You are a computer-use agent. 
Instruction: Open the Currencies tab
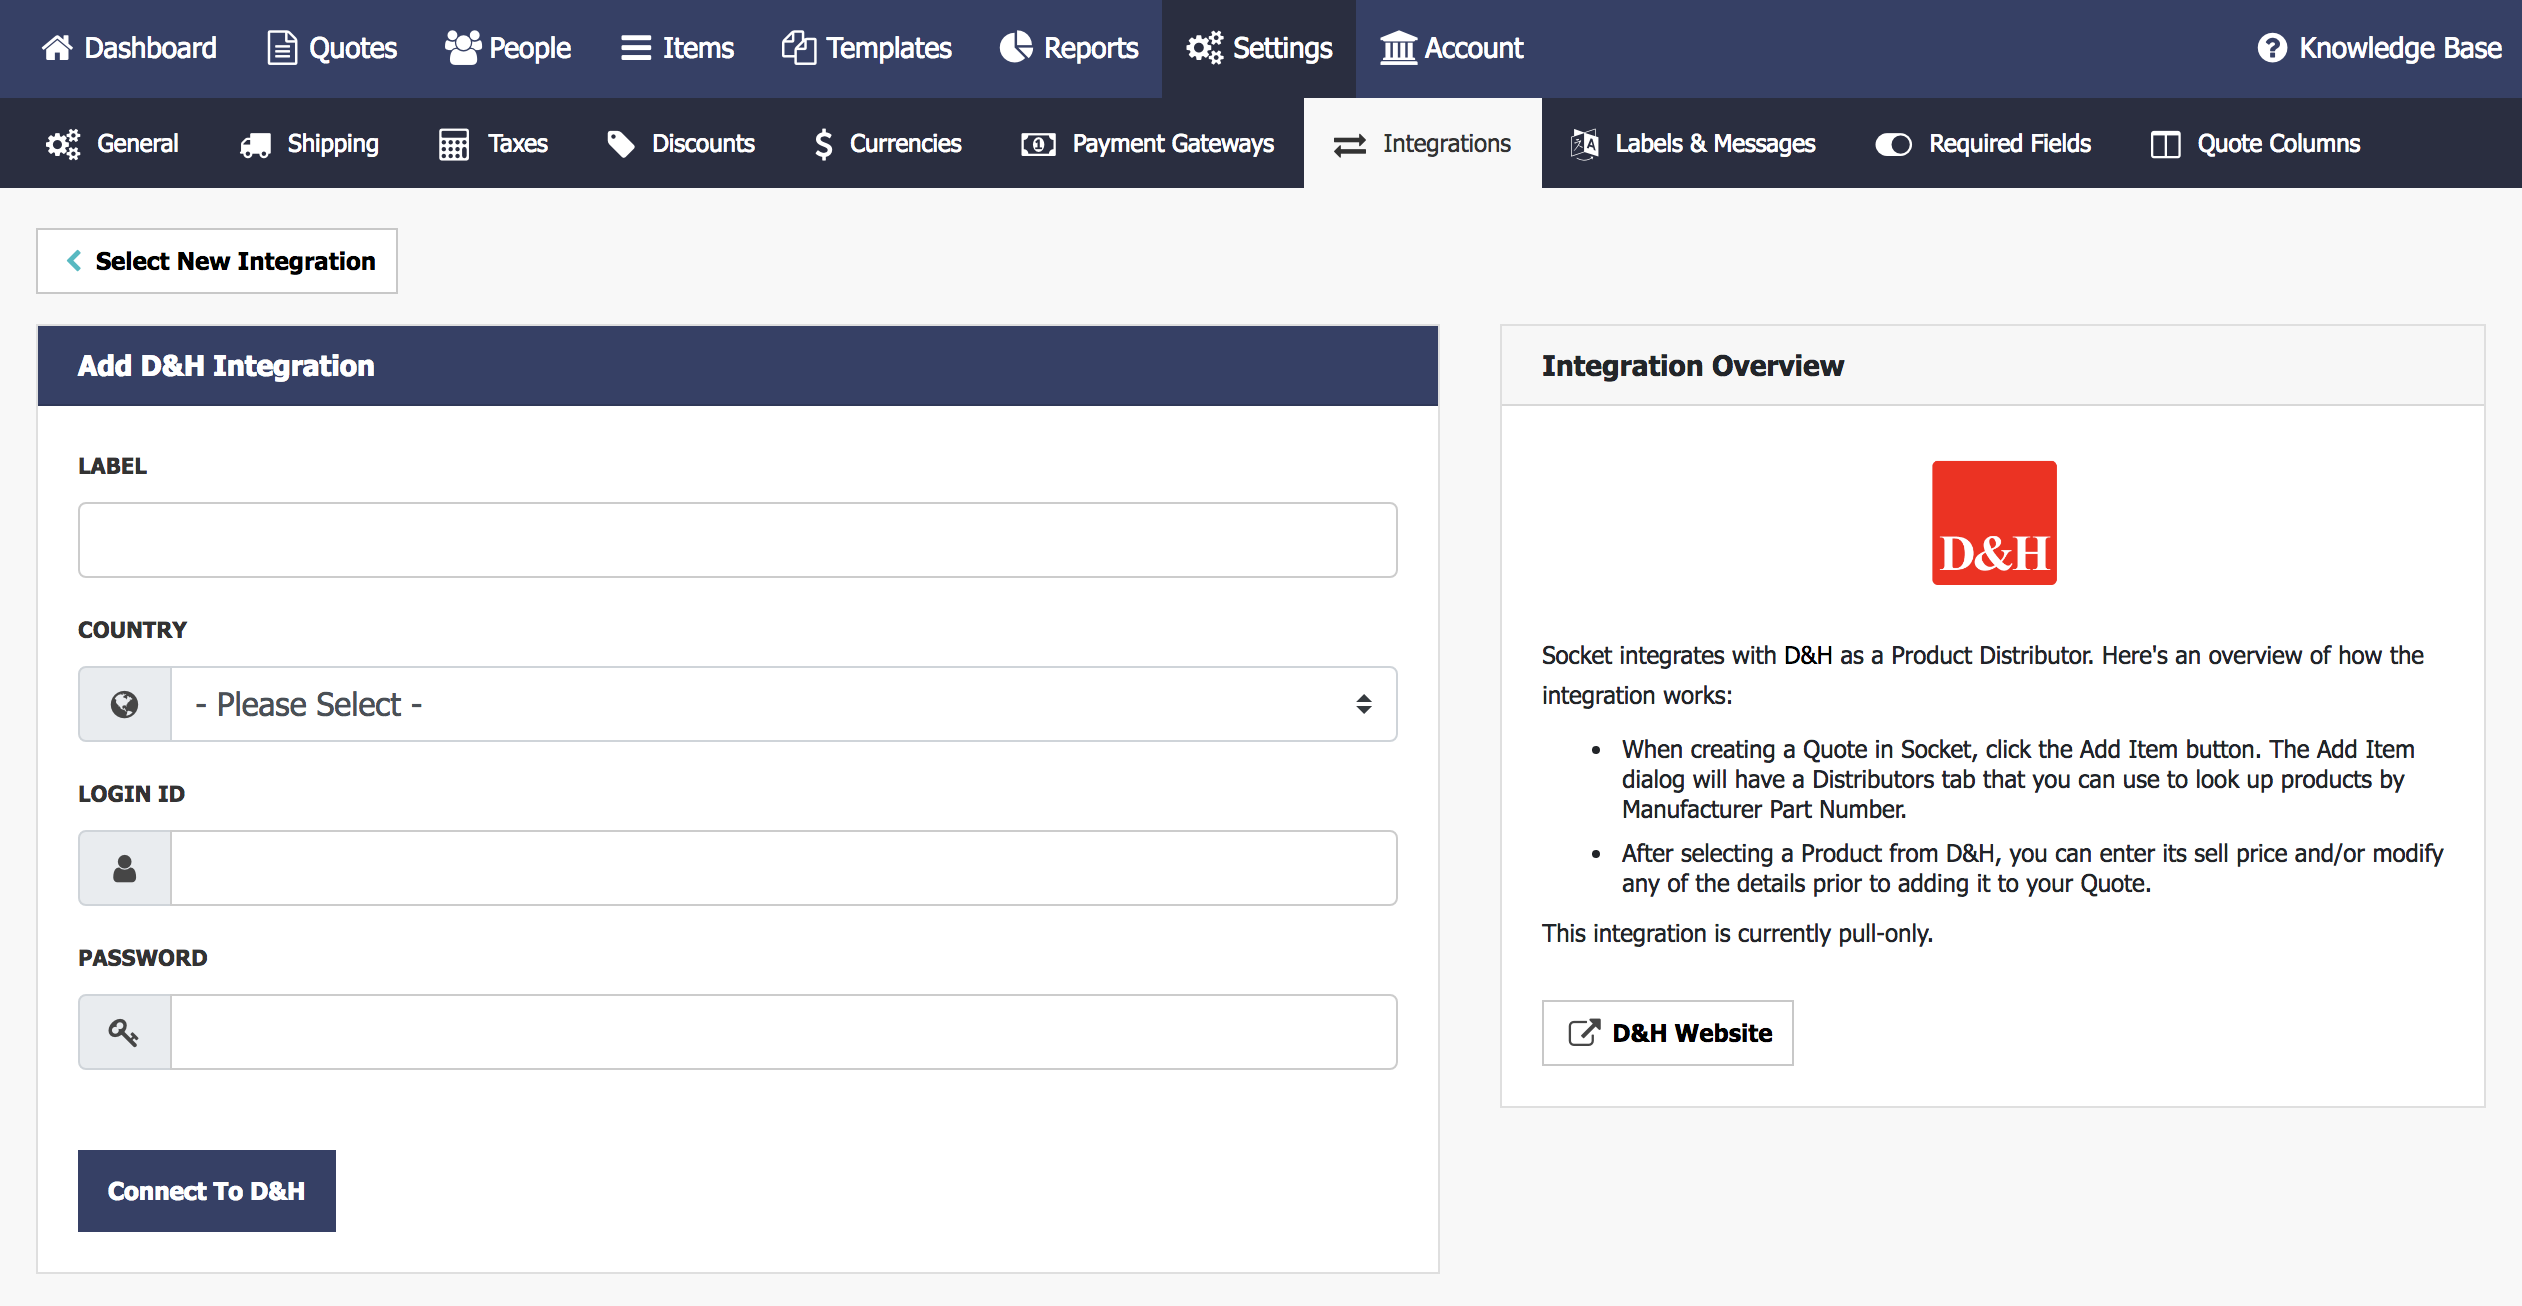coord(888,144)
